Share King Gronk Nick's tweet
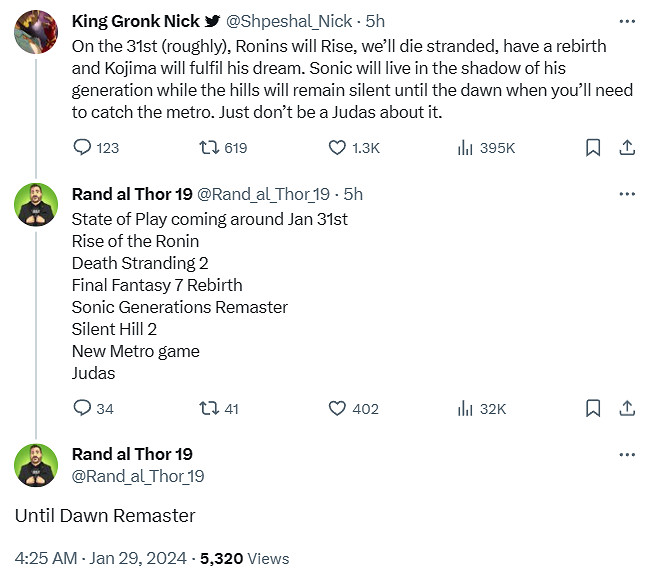Screen dimensions: 653x578 point(627,148)
